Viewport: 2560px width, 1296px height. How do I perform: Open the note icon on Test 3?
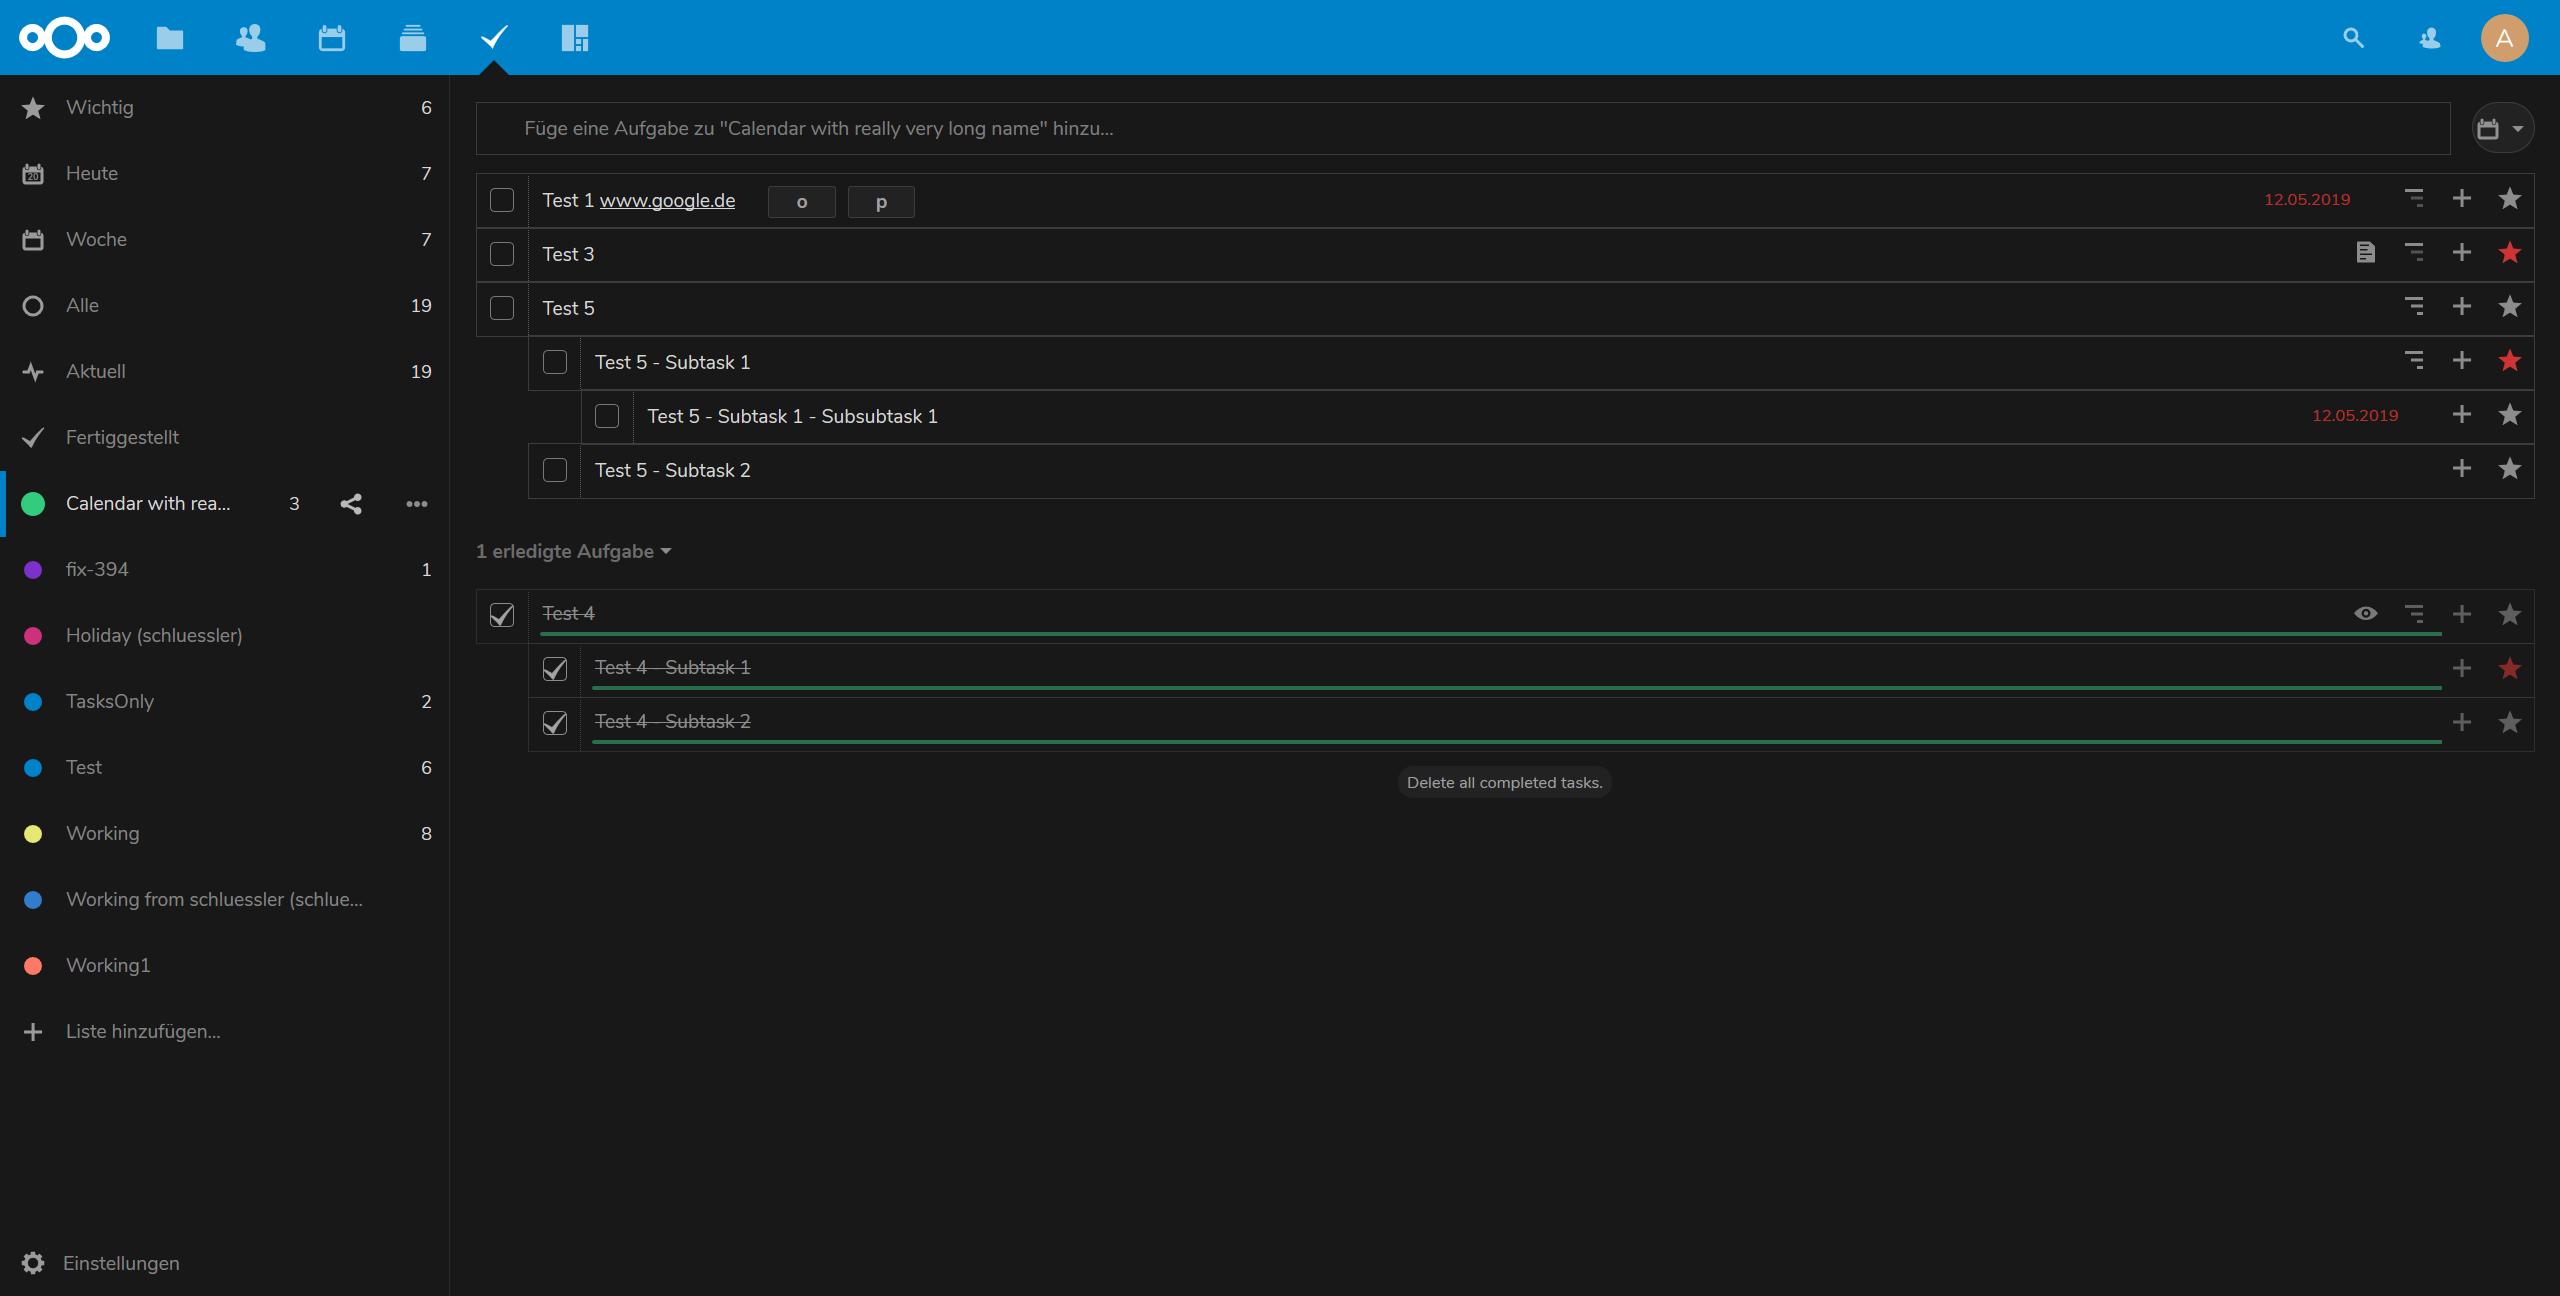2366,253
